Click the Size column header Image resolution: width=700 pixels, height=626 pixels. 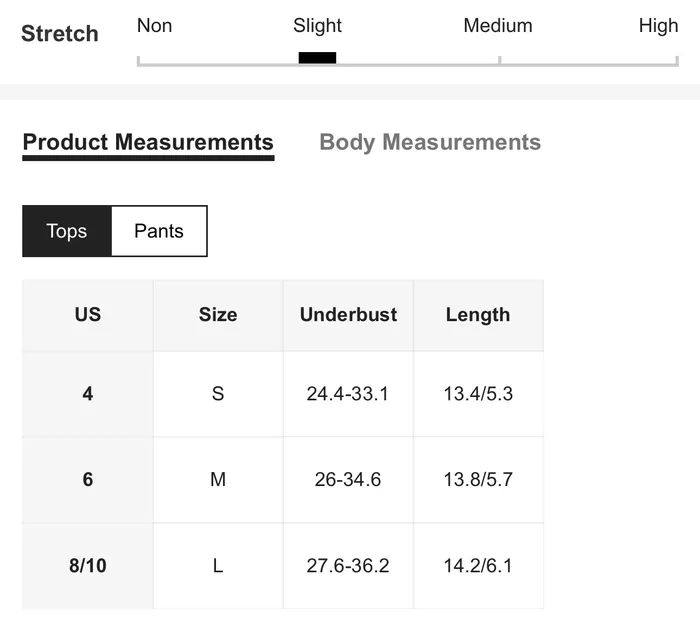pyautogui.click(x=218, y=315)
